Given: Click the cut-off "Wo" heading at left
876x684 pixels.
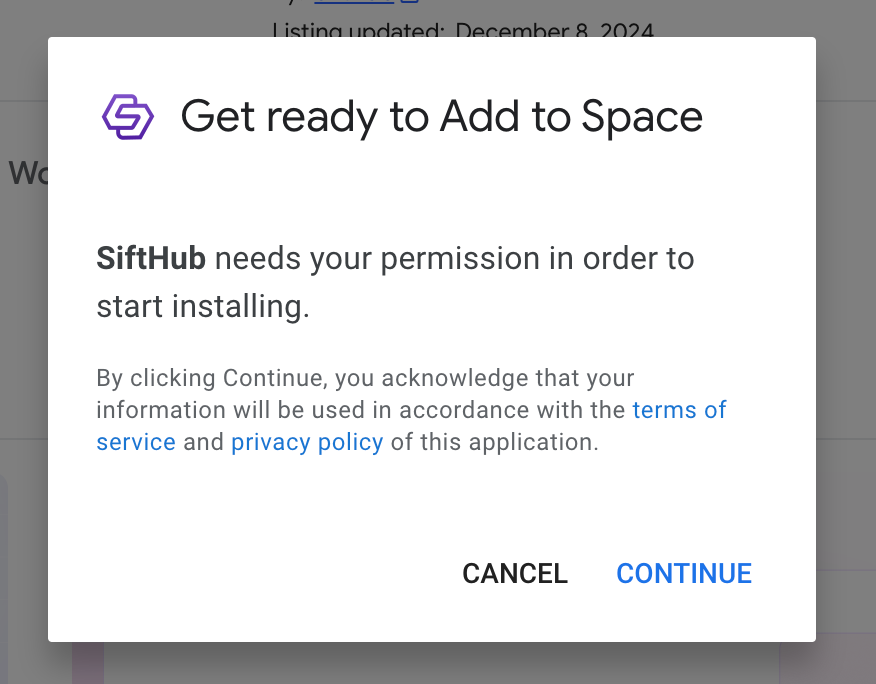Looking at the screenshot, I should pos(27,173).
